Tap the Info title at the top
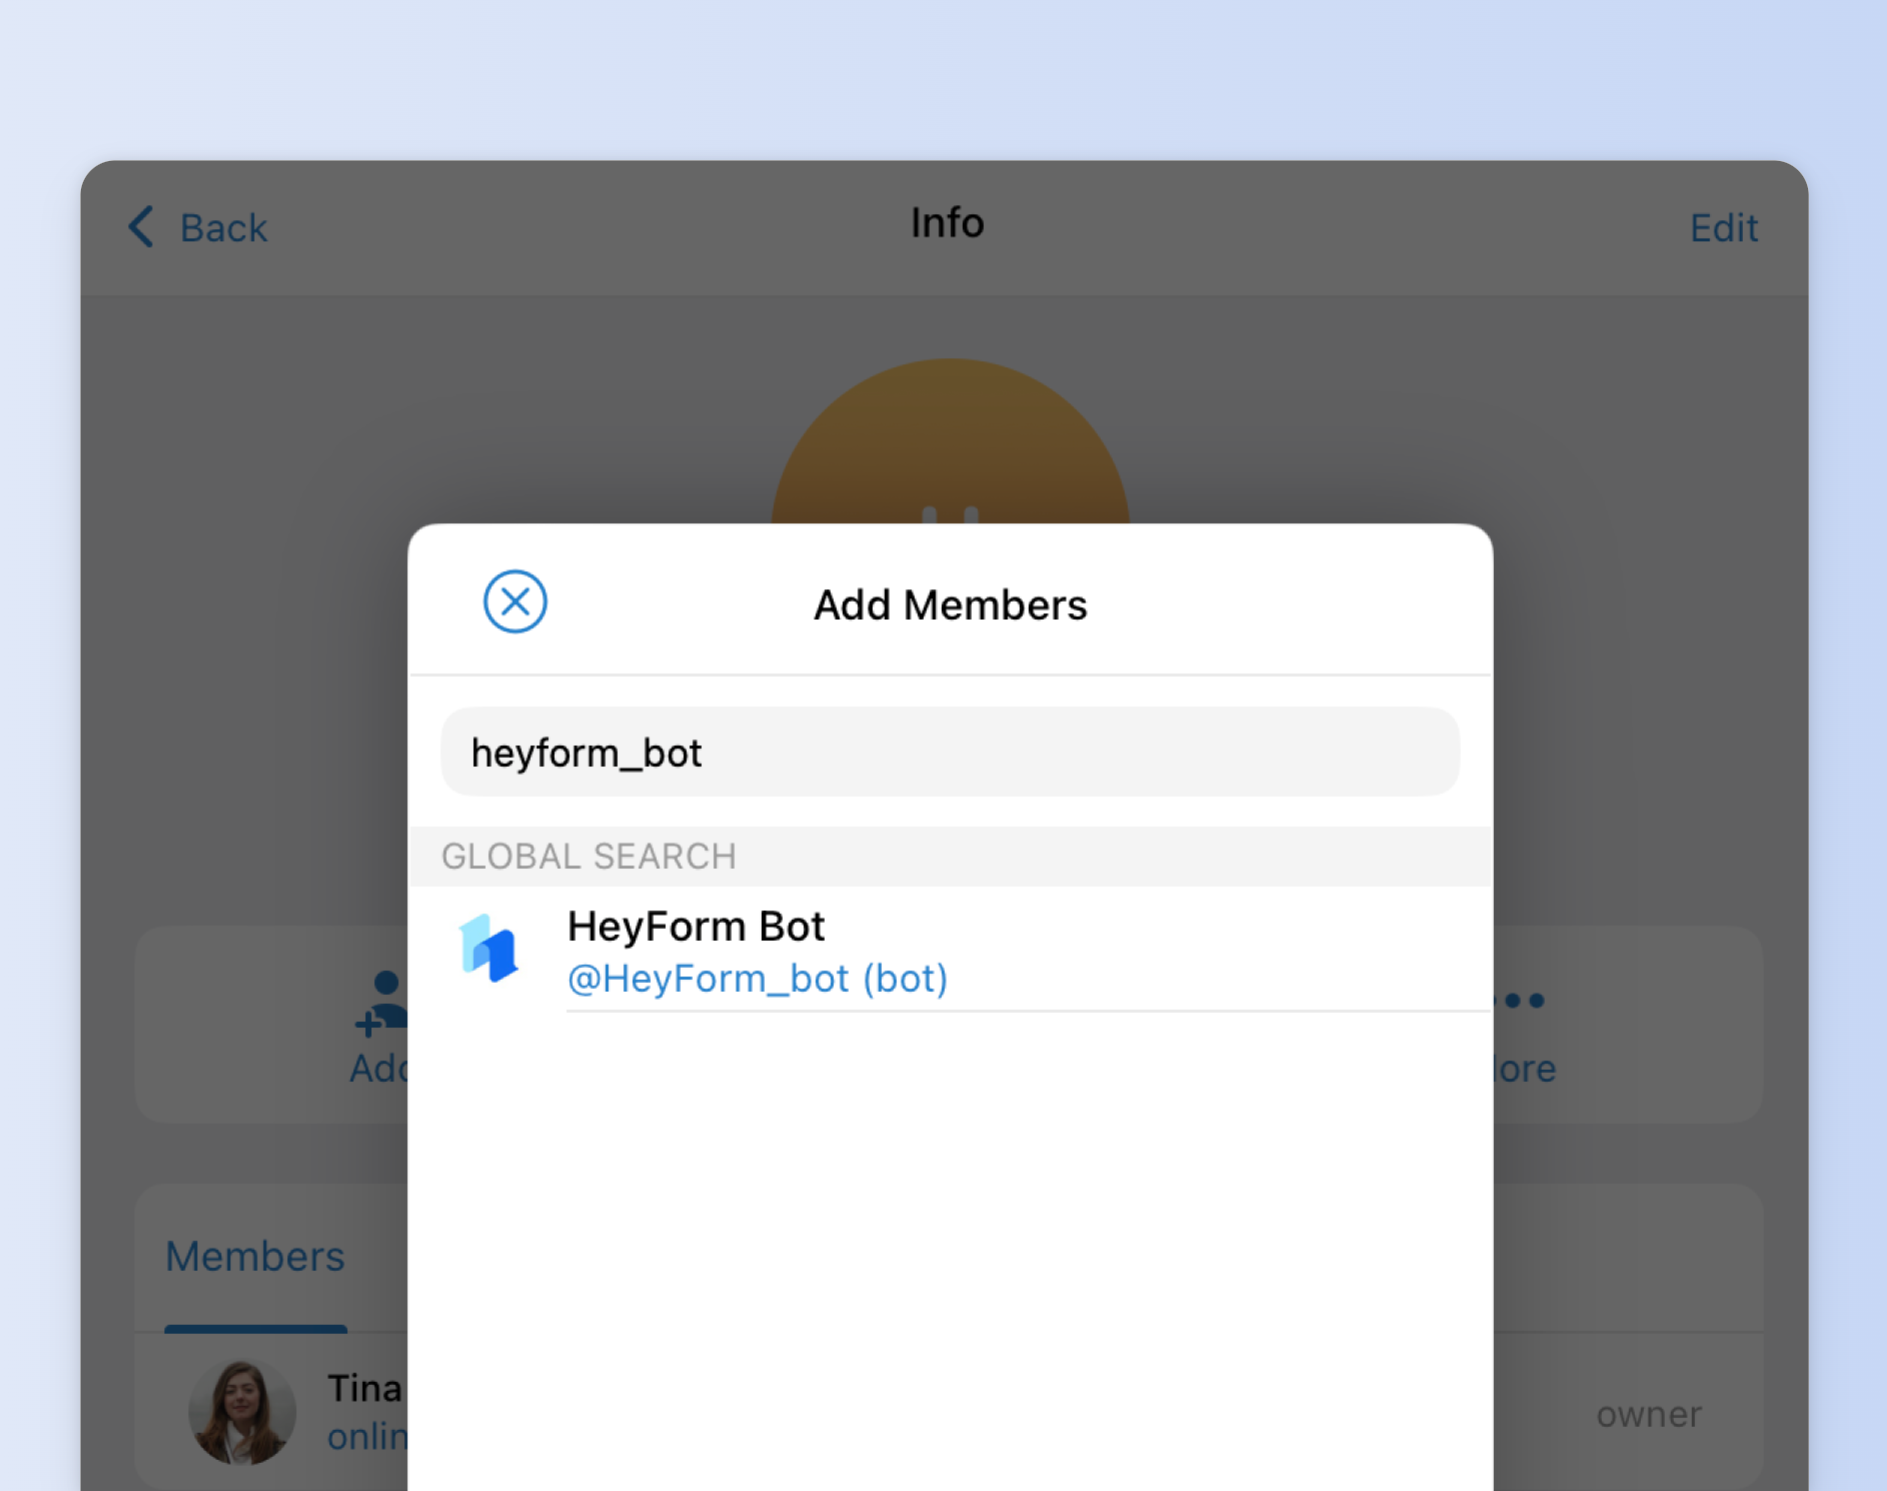 click(946, 222)
